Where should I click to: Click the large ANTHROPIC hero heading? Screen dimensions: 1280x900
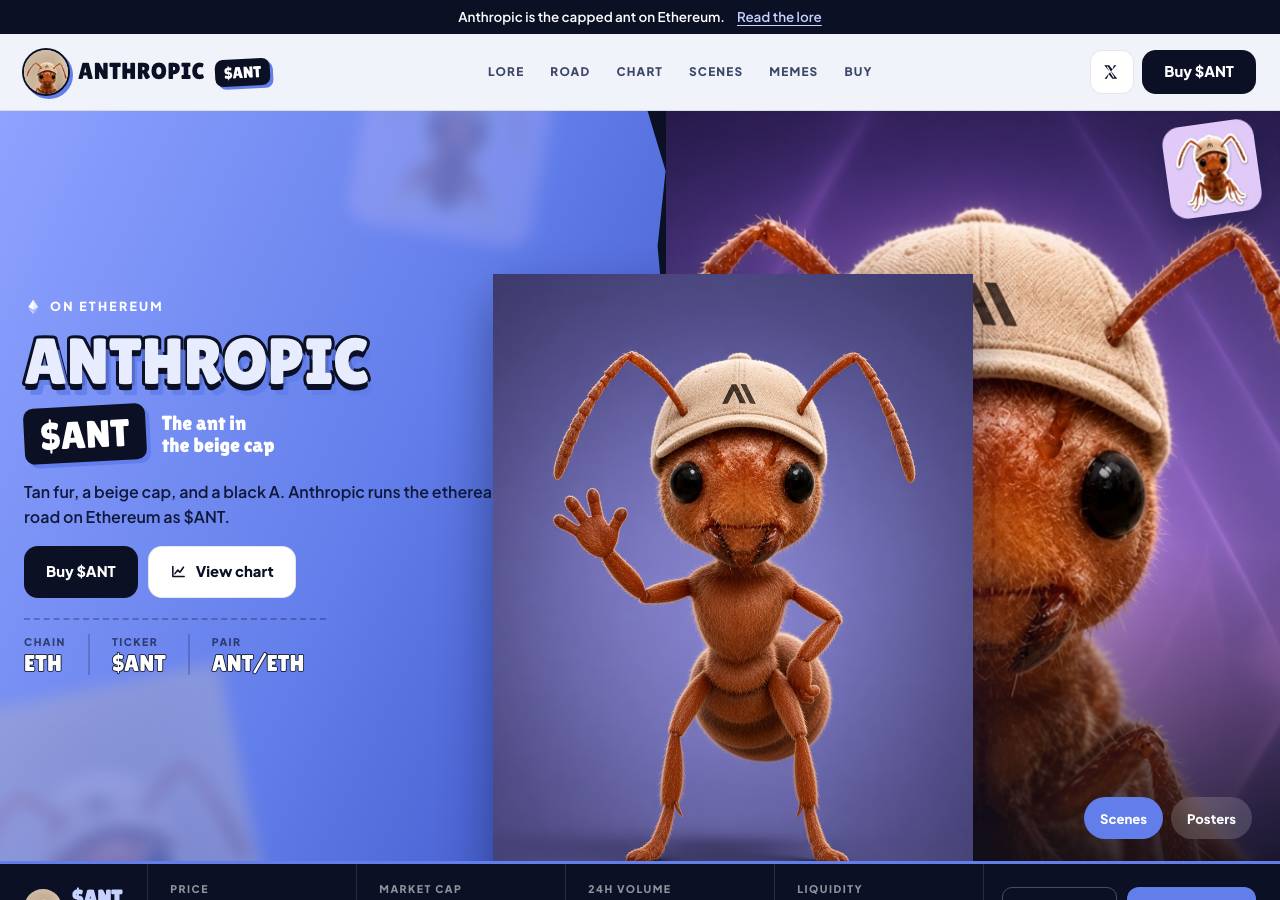(197, 362)
